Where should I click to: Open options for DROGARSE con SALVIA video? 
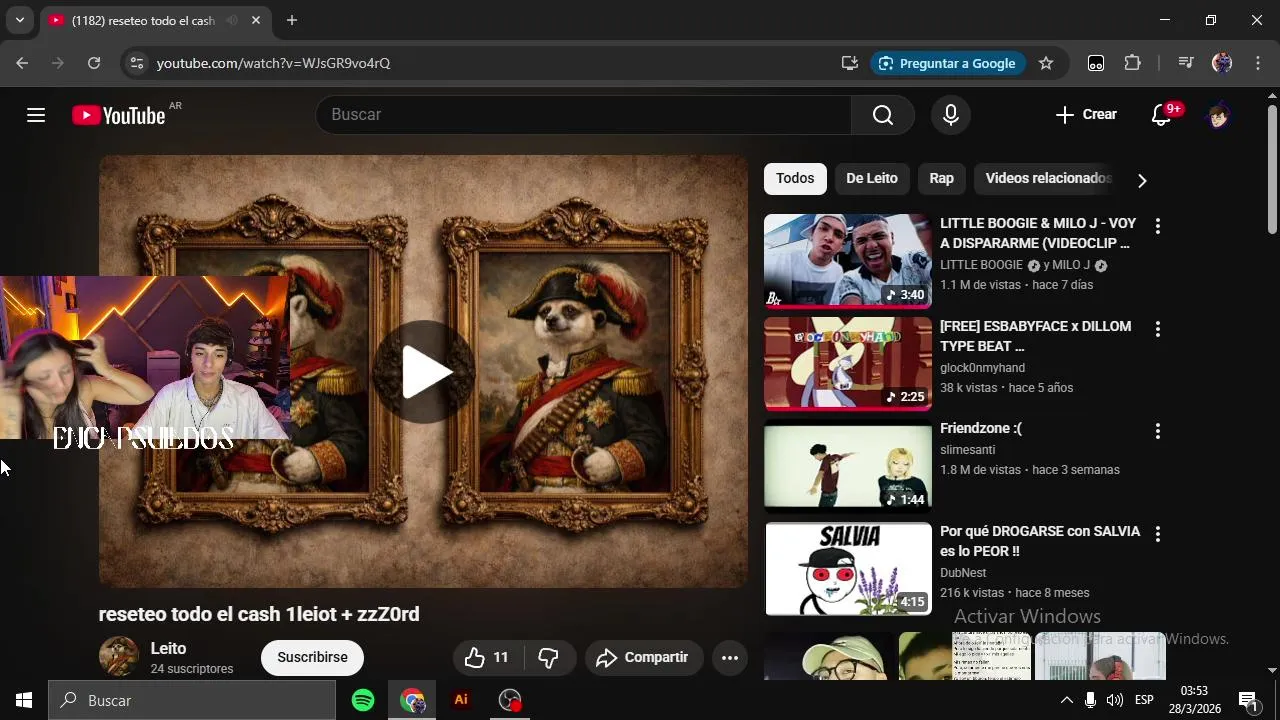(1158, 534)
